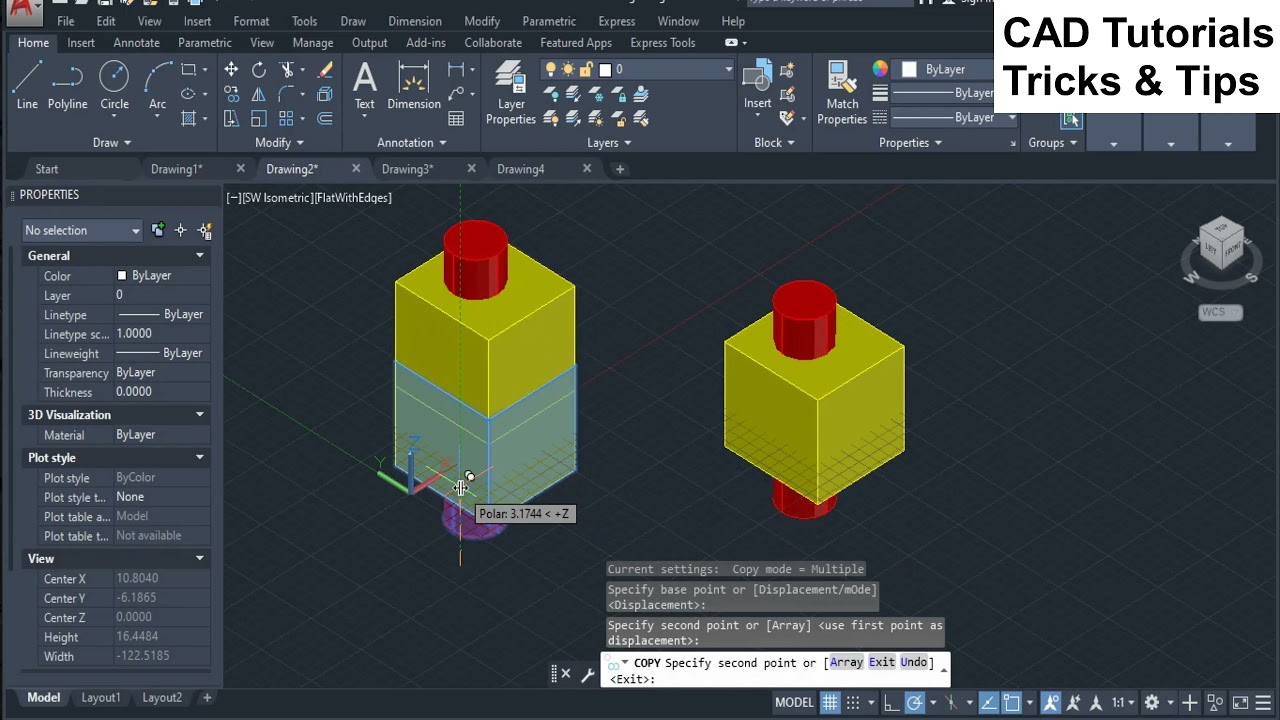This screenshot has height=720, width=1280.
Task: Click Quick Select icon in Properties palette
Action: [205, 230]
